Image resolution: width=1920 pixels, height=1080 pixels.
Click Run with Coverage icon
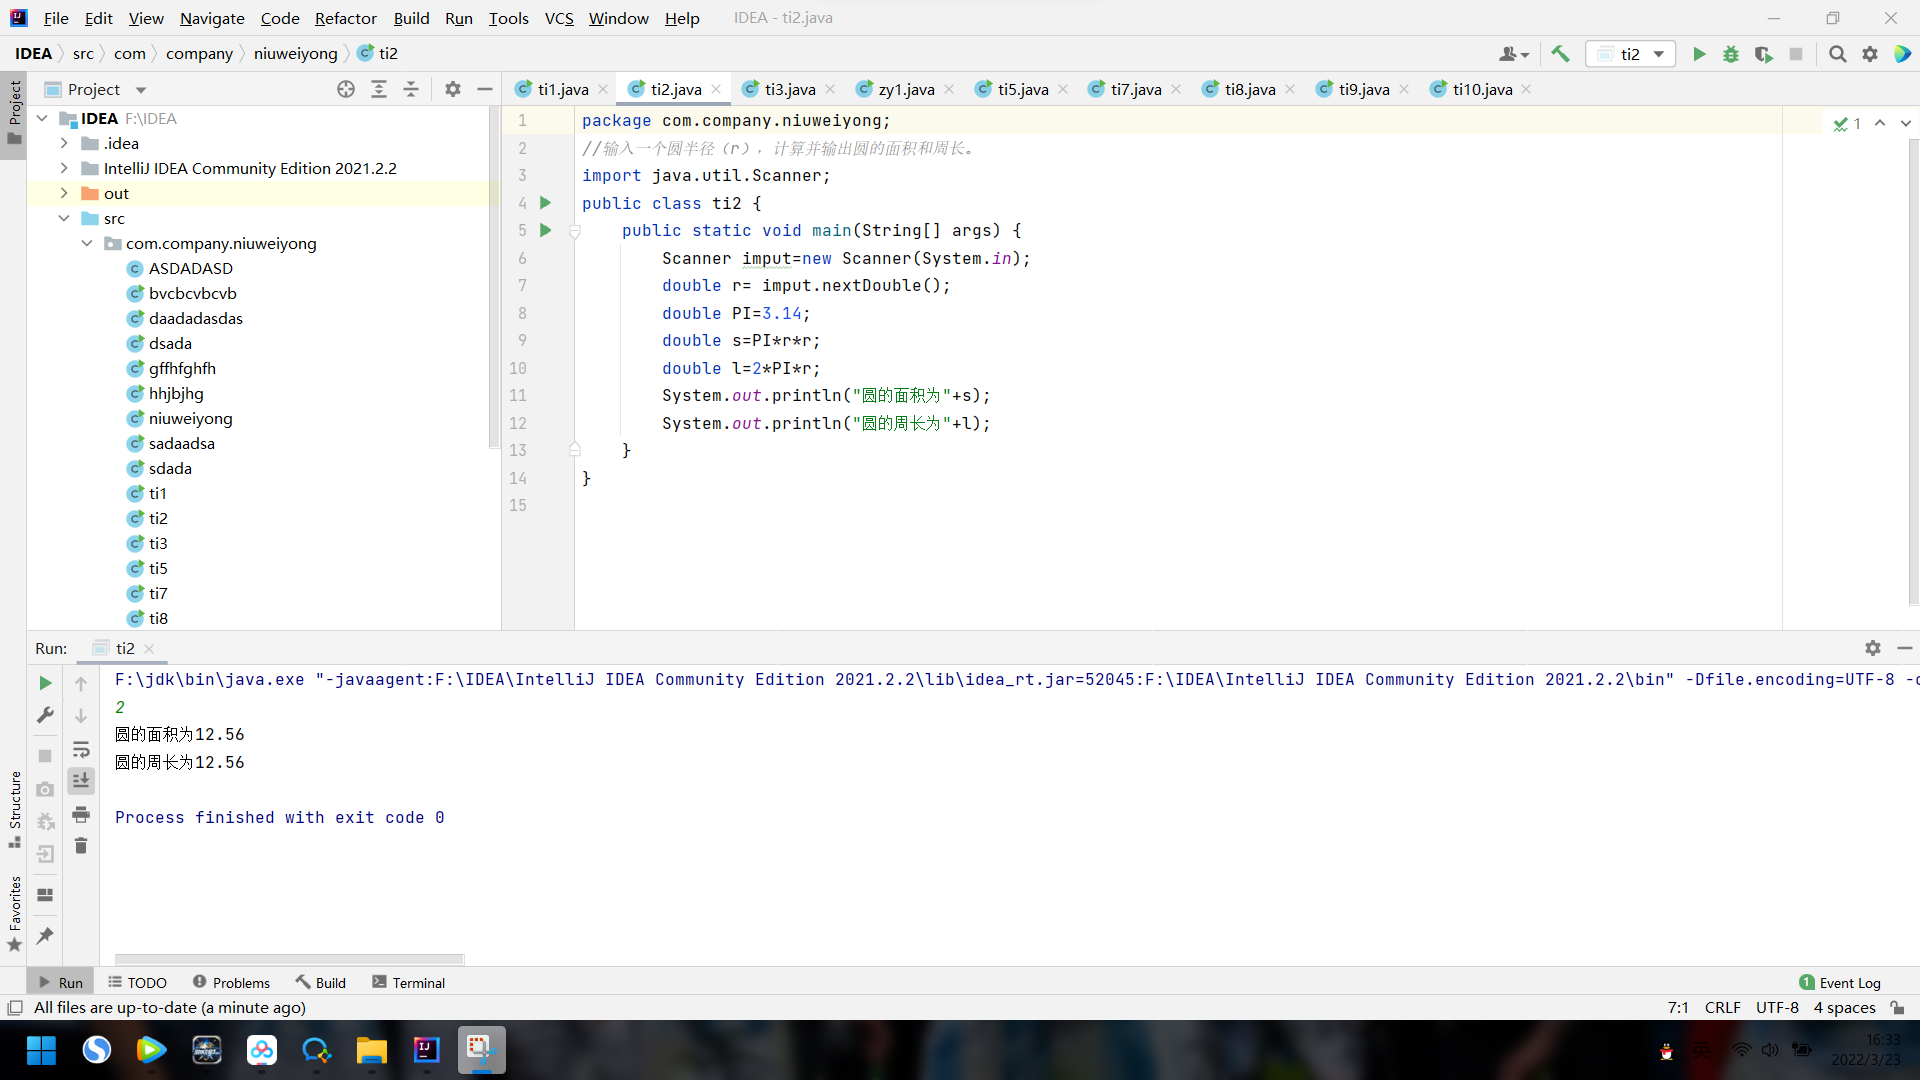1763,54
